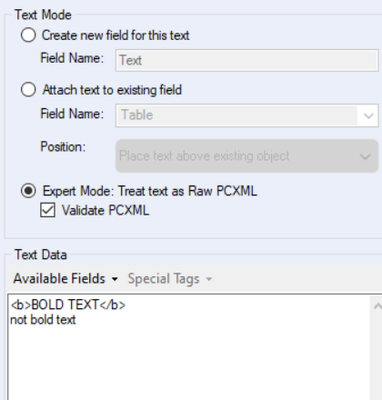
Task: Click the chevron arrow on the Table dropdown
Action: (368, 116)
